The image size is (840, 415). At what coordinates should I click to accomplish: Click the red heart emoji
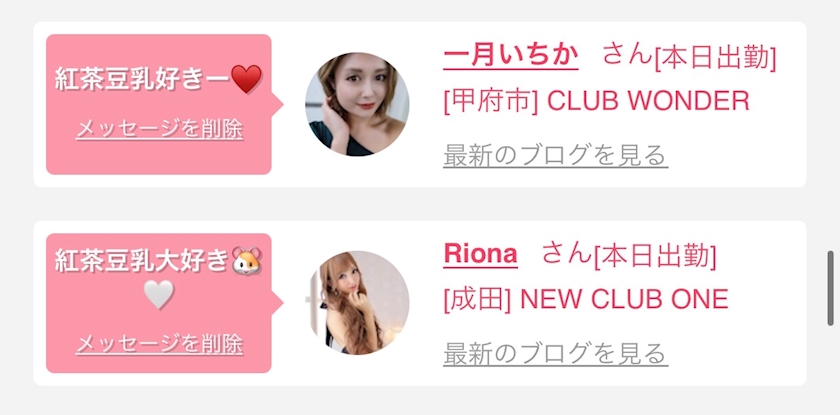(x=246, y=79)
